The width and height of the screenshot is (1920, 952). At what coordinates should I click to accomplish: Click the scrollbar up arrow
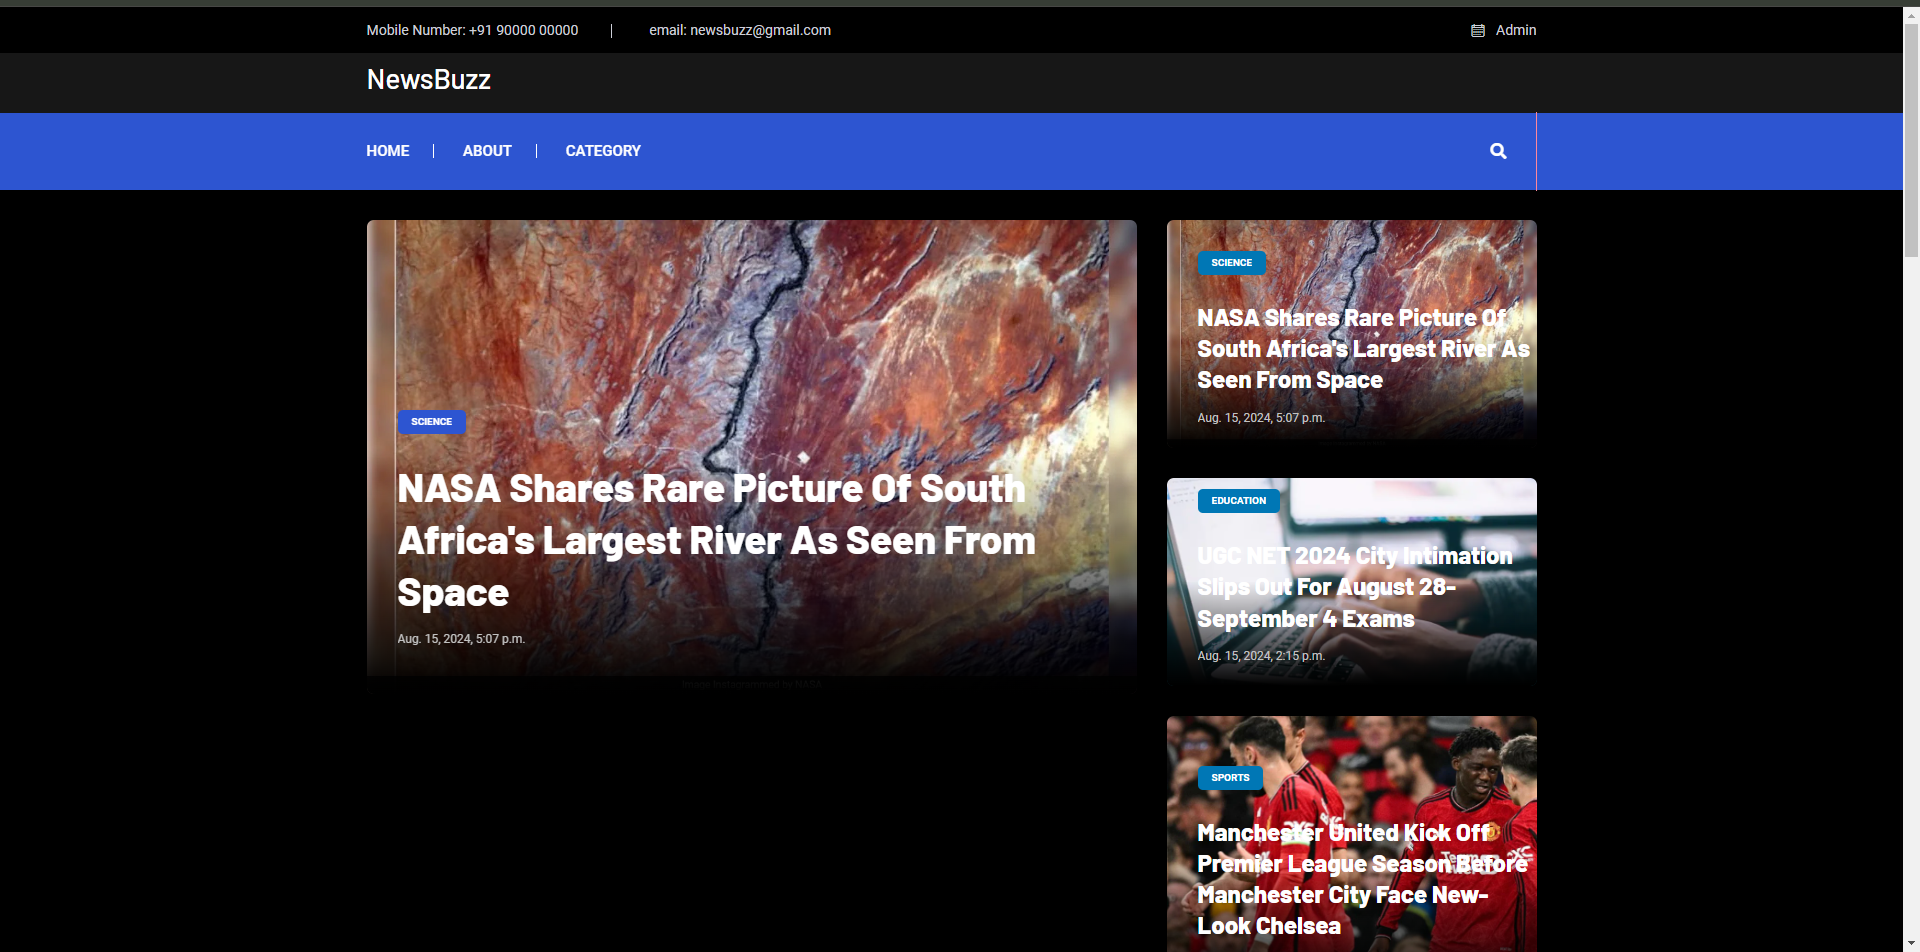pos(1911,14)
